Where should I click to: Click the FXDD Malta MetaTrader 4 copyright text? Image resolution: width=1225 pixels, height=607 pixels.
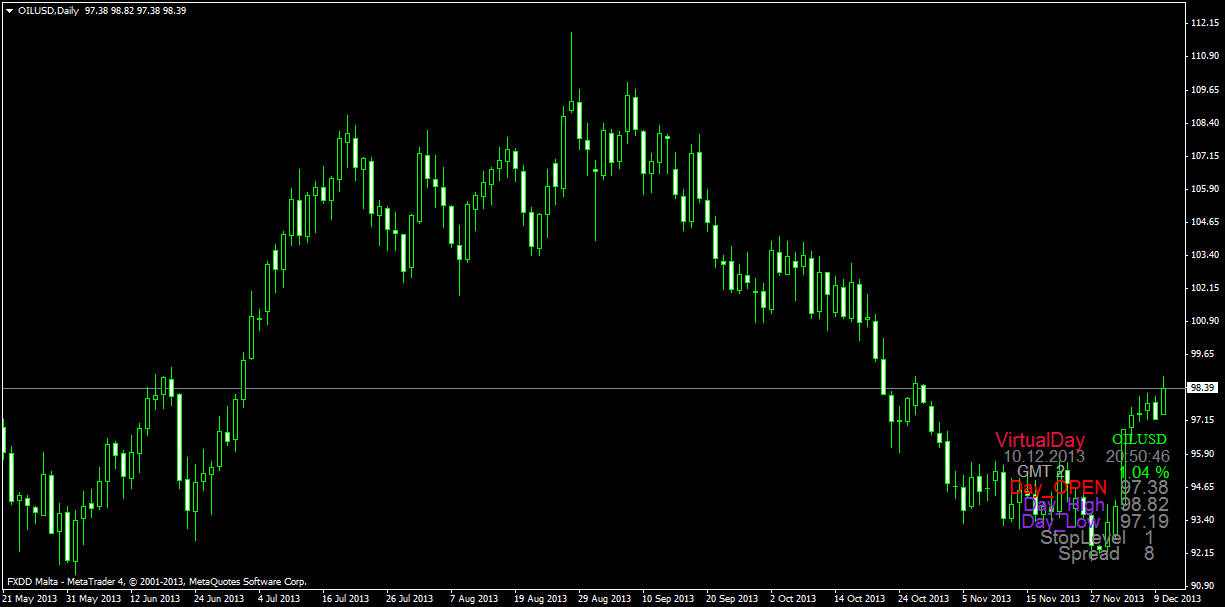157,581
